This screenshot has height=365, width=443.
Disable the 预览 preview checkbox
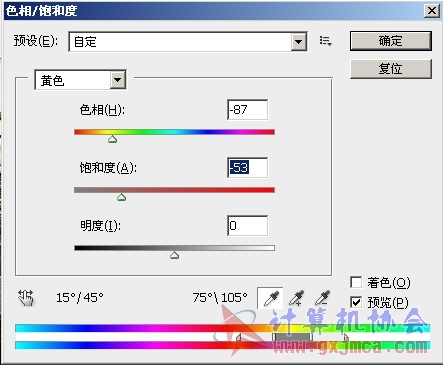pyautogui.click(x=356, y=302)
